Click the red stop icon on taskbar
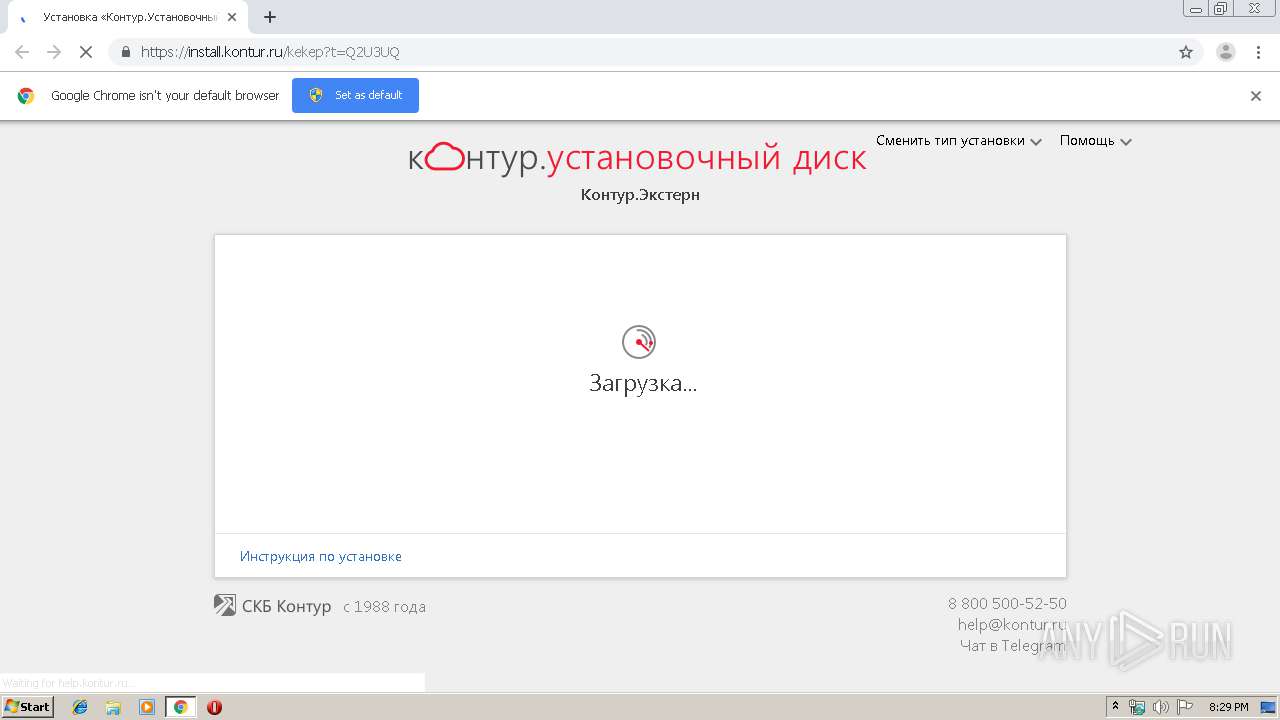Screen dimensions: 1280x720 pos(214,707)
